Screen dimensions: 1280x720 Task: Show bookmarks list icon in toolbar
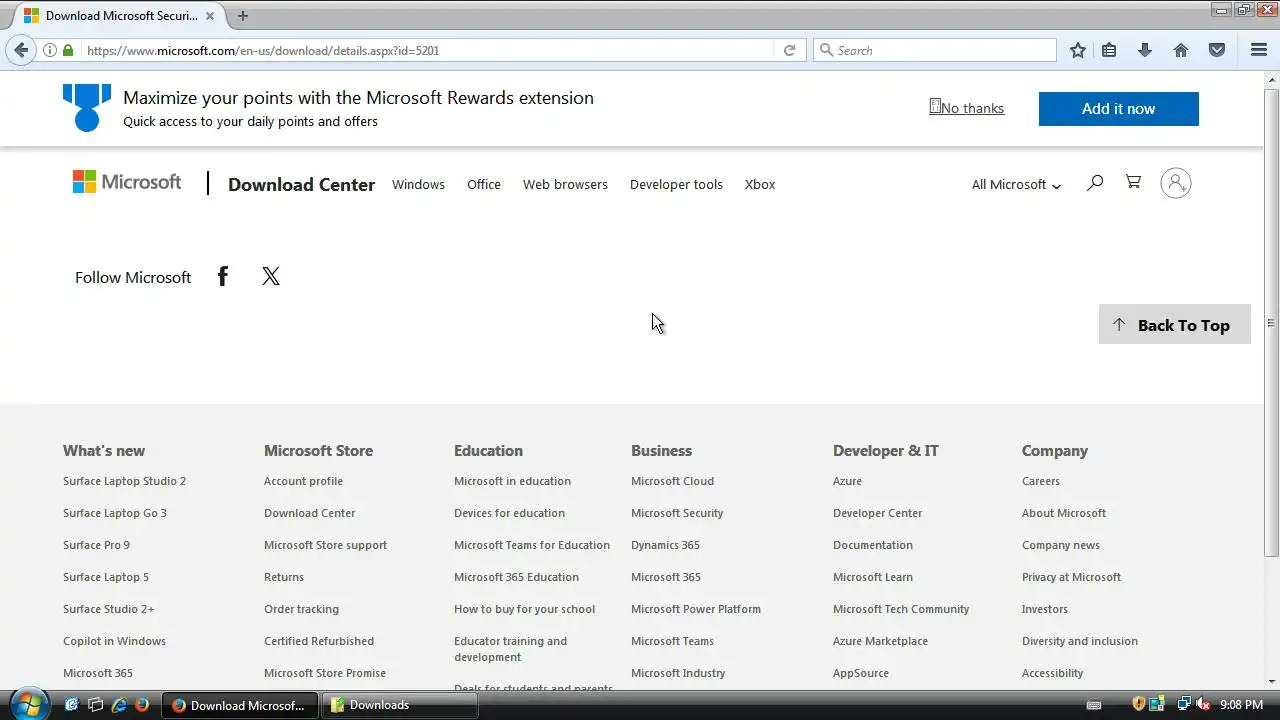(1109, 50)
